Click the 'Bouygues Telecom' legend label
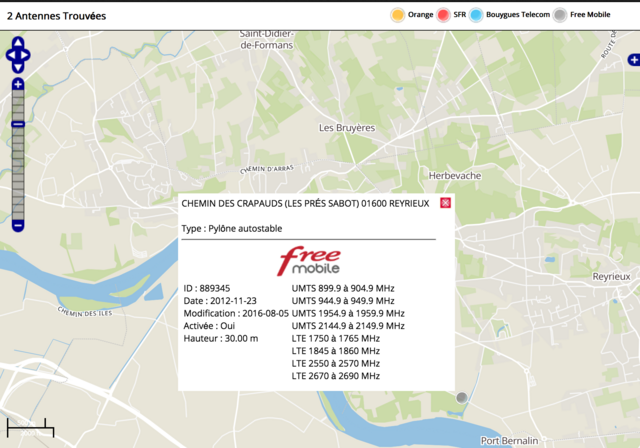640x448 pixels. tap(518, 15)
